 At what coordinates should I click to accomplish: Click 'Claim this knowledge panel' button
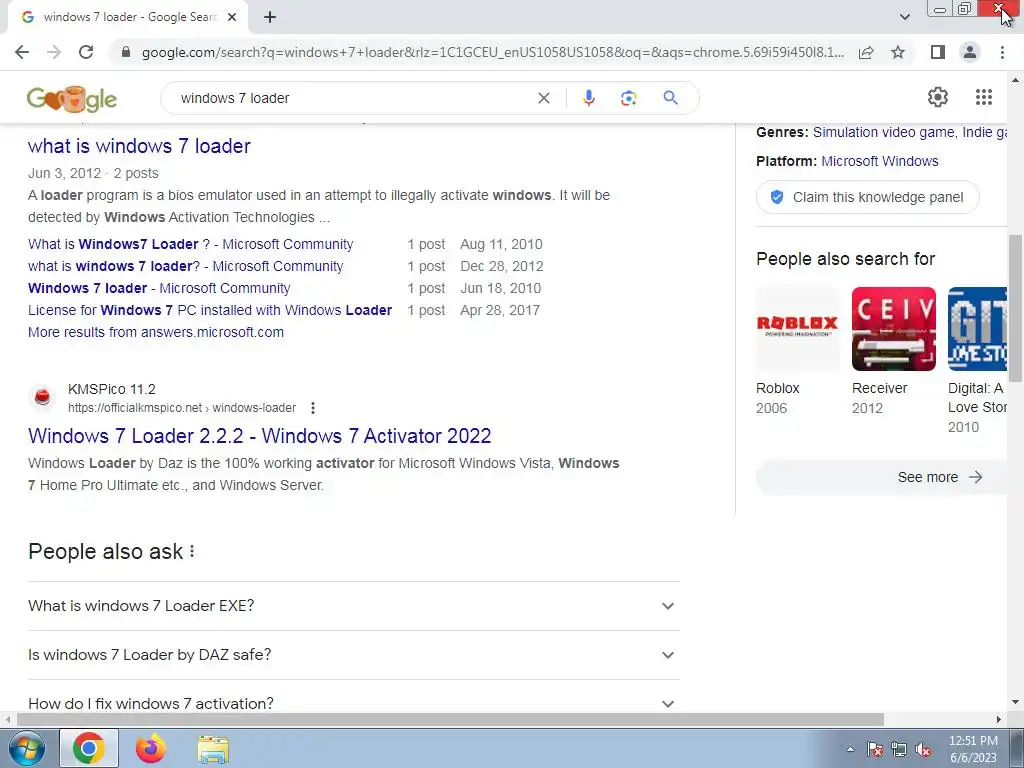tap(868, 197)
